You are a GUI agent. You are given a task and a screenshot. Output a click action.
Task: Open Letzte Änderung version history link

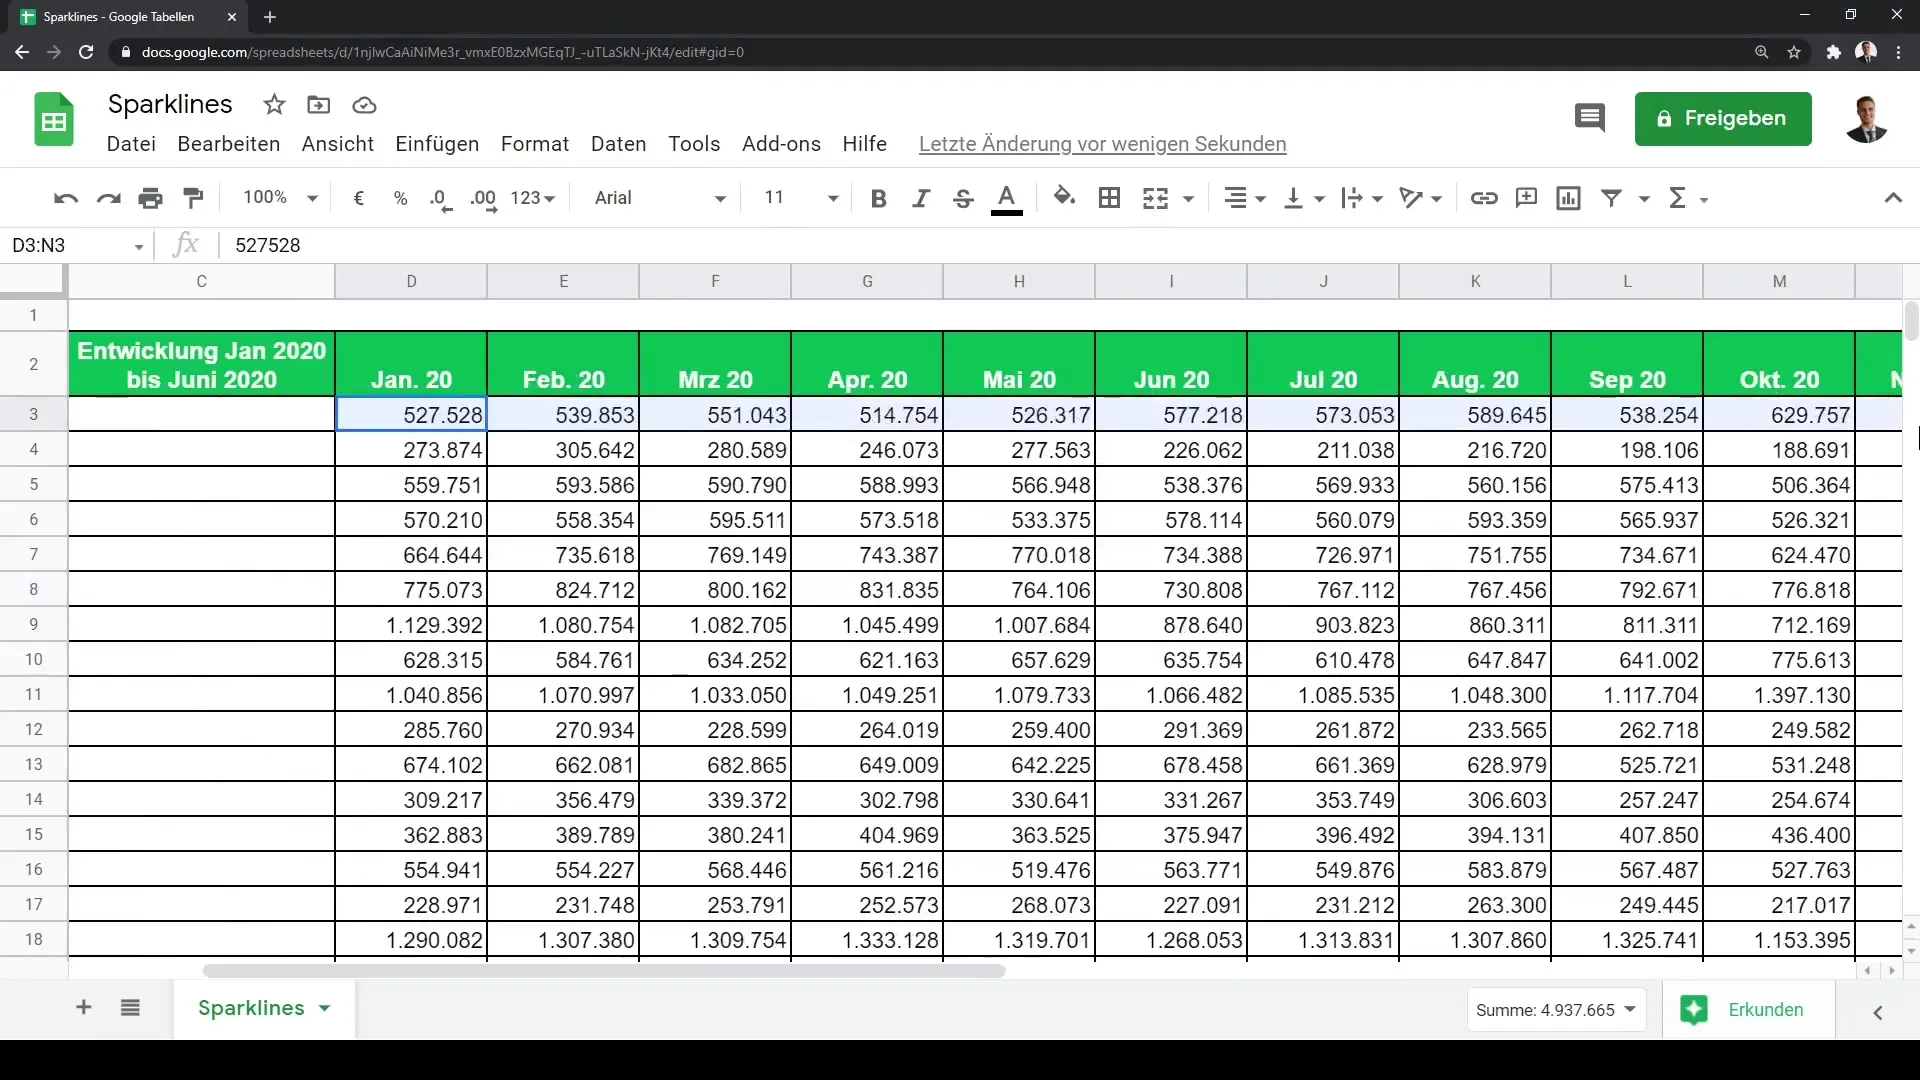1102,144
